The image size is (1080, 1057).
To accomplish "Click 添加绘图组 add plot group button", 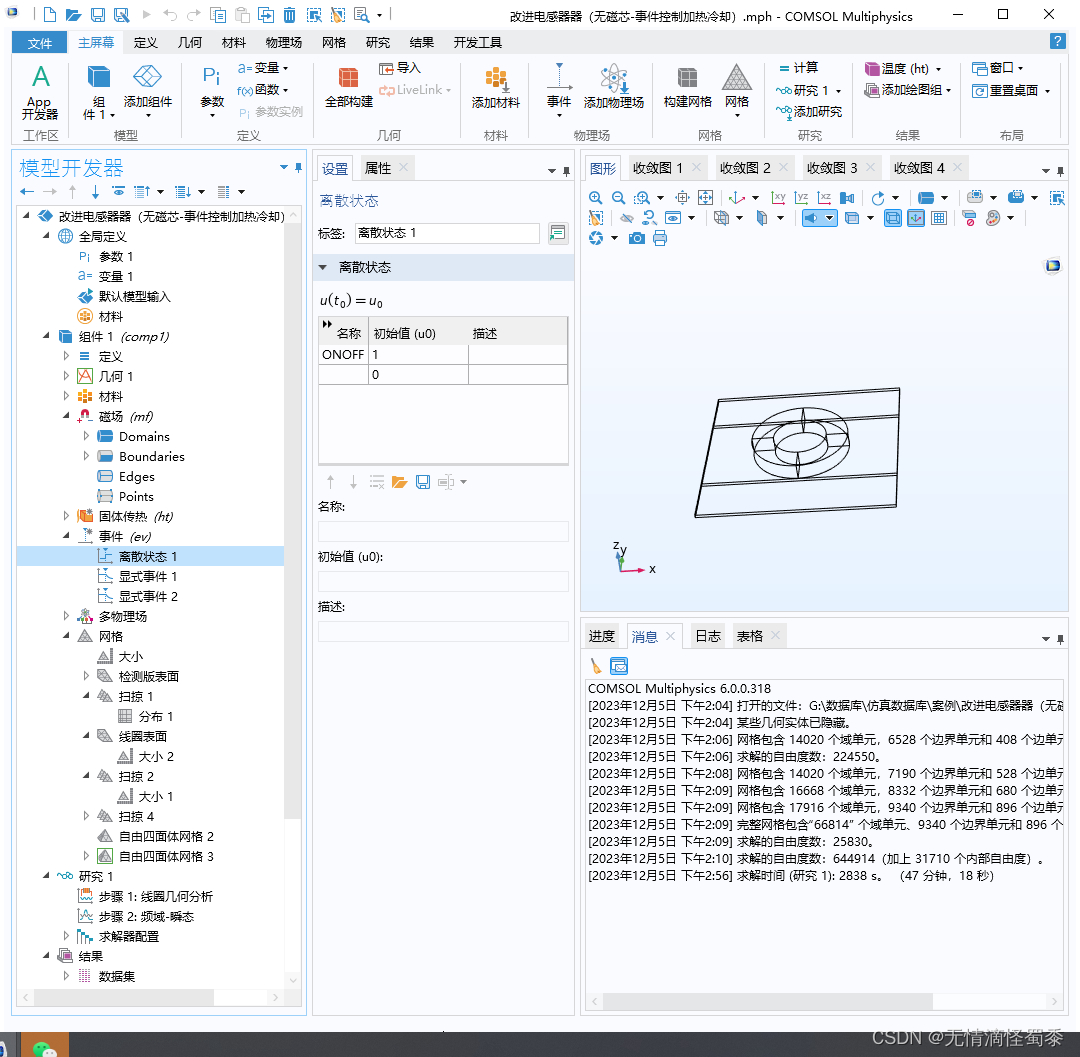I will (908, 90).
